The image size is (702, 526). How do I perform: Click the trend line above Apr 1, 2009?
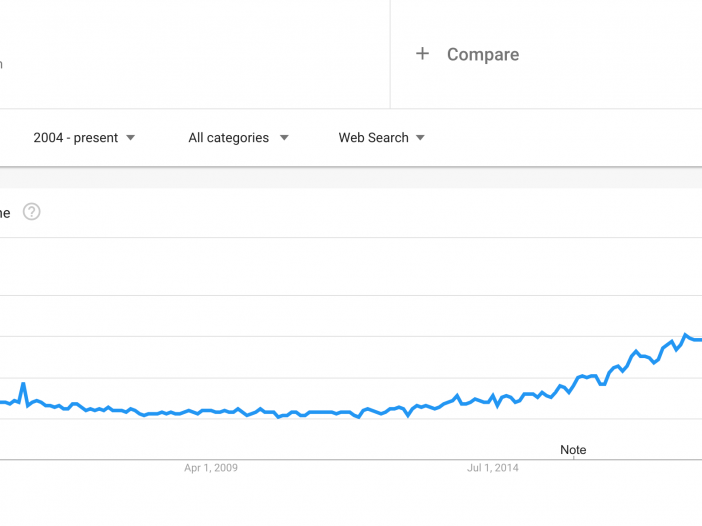(x=211, y=411)
